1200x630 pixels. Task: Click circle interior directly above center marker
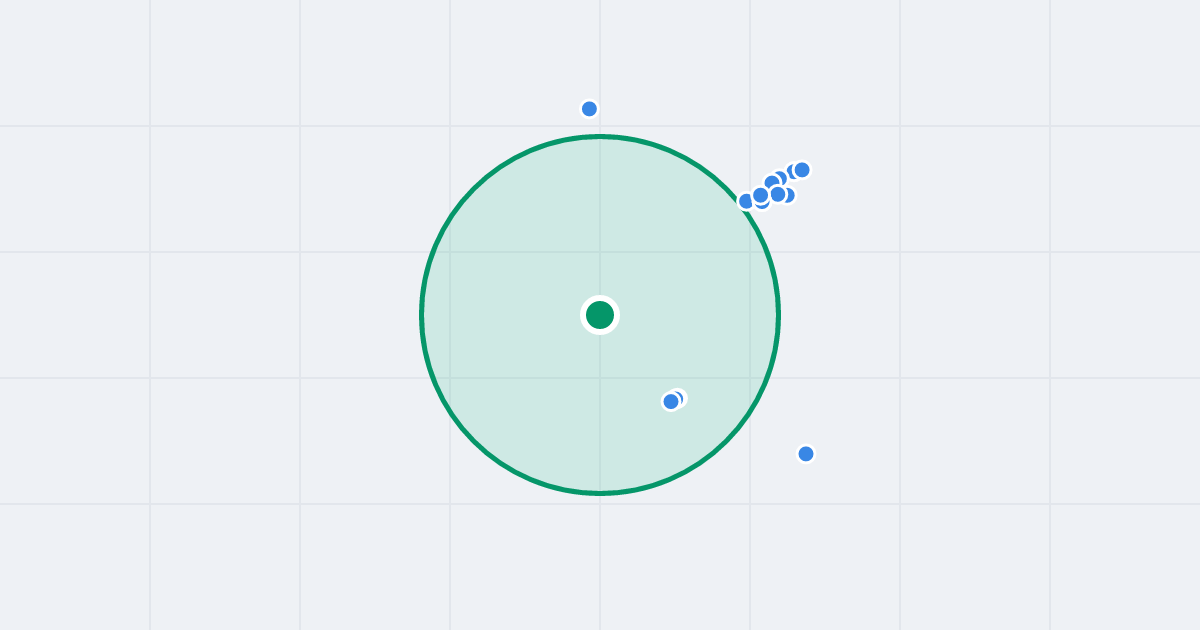600,220
